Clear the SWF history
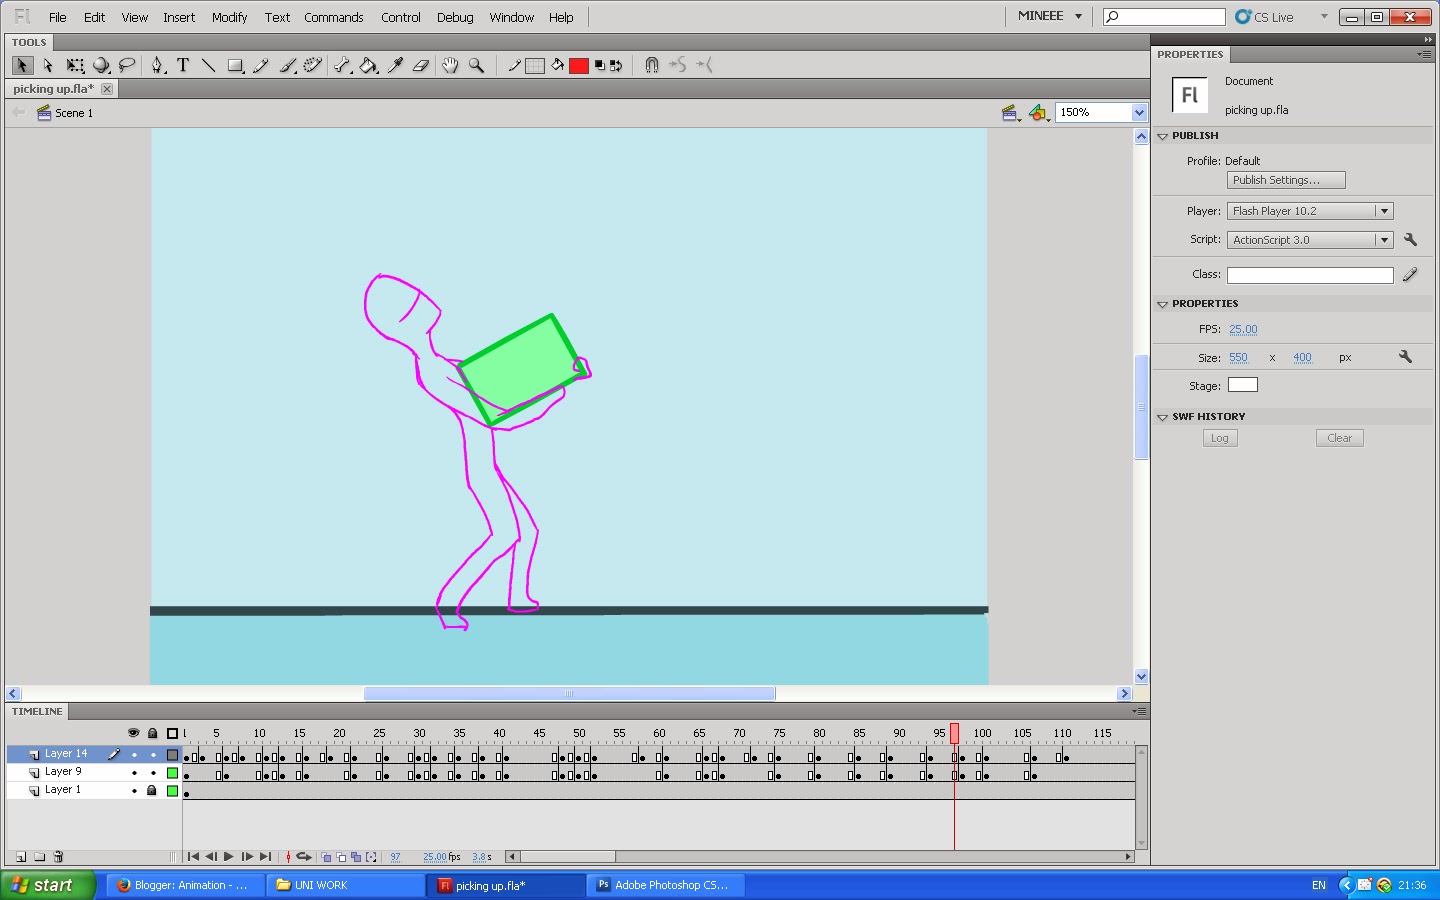Screen dimensions: 1440x900 point(1340,438)
